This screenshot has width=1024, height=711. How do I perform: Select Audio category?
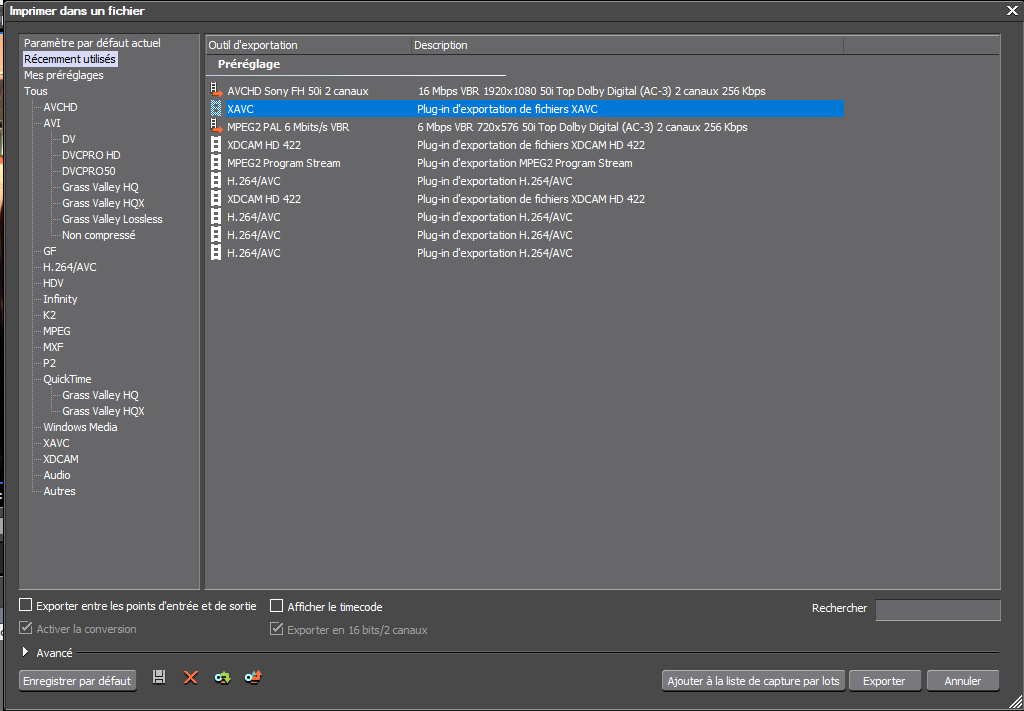tap(57, 475)
